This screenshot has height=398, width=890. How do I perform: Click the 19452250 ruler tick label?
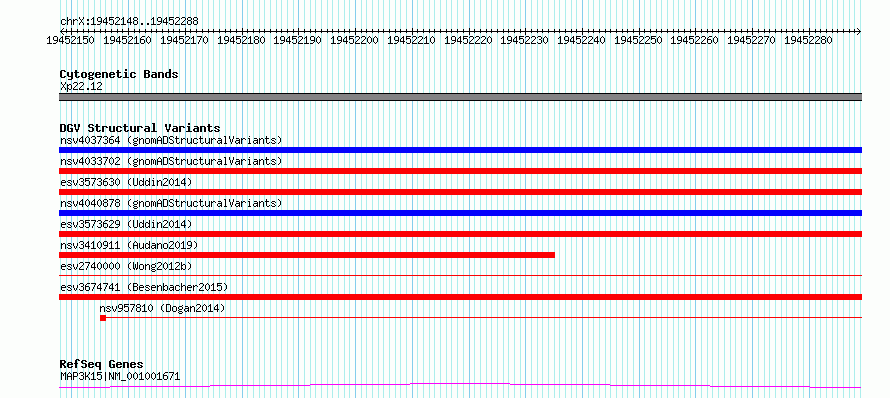pos(638,40)
